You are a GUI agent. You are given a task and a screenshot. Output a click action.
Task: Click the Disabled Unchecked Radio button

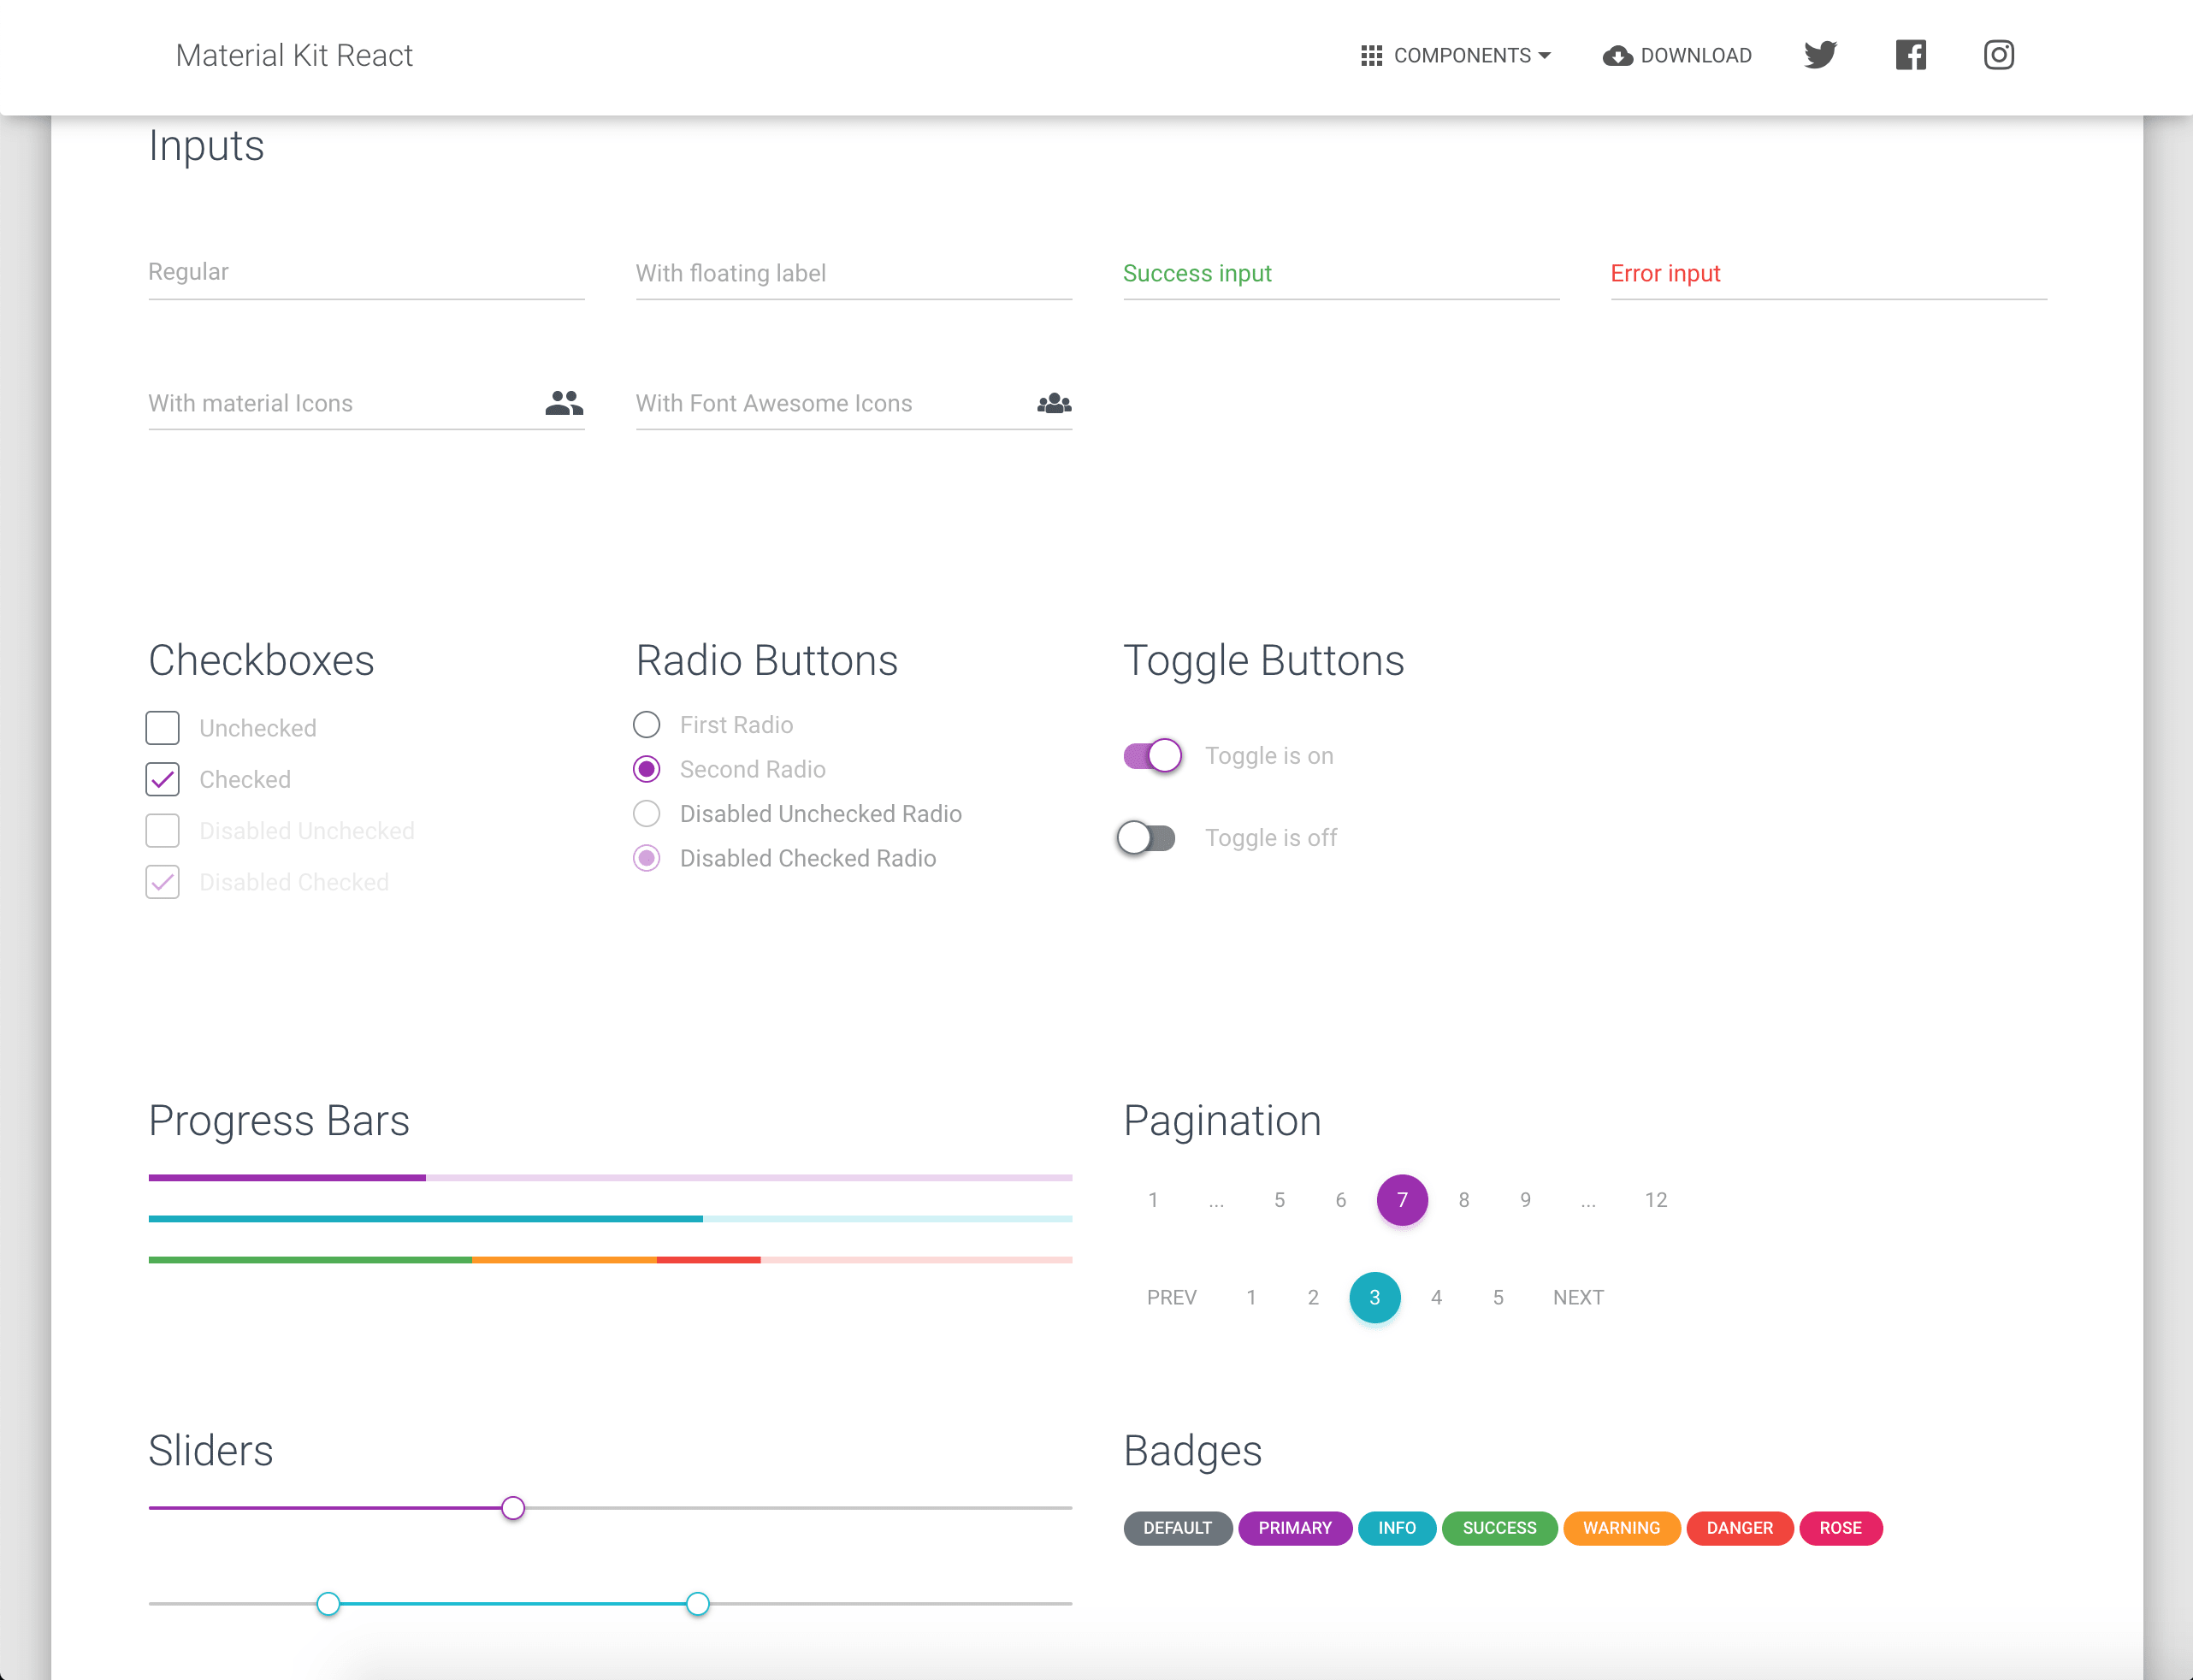click(x=647, y=813)
